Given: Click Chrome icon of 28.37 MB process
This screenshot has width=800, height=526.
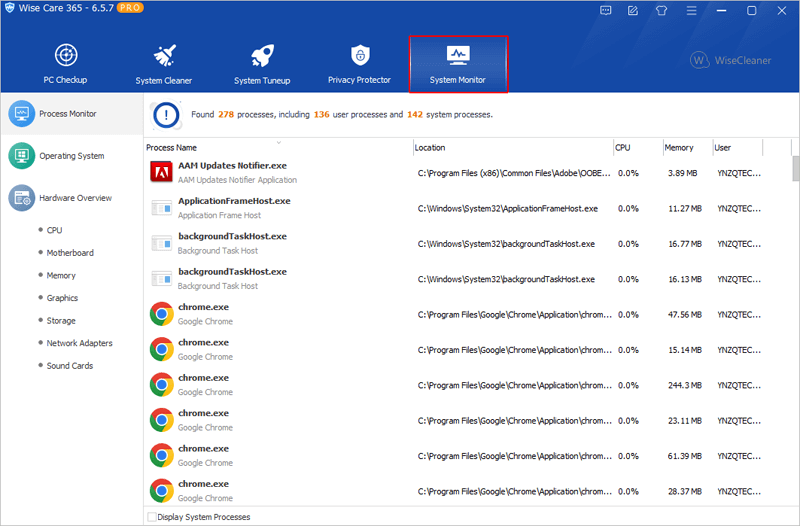Looking at the screenshot, I should click(161, 491).
